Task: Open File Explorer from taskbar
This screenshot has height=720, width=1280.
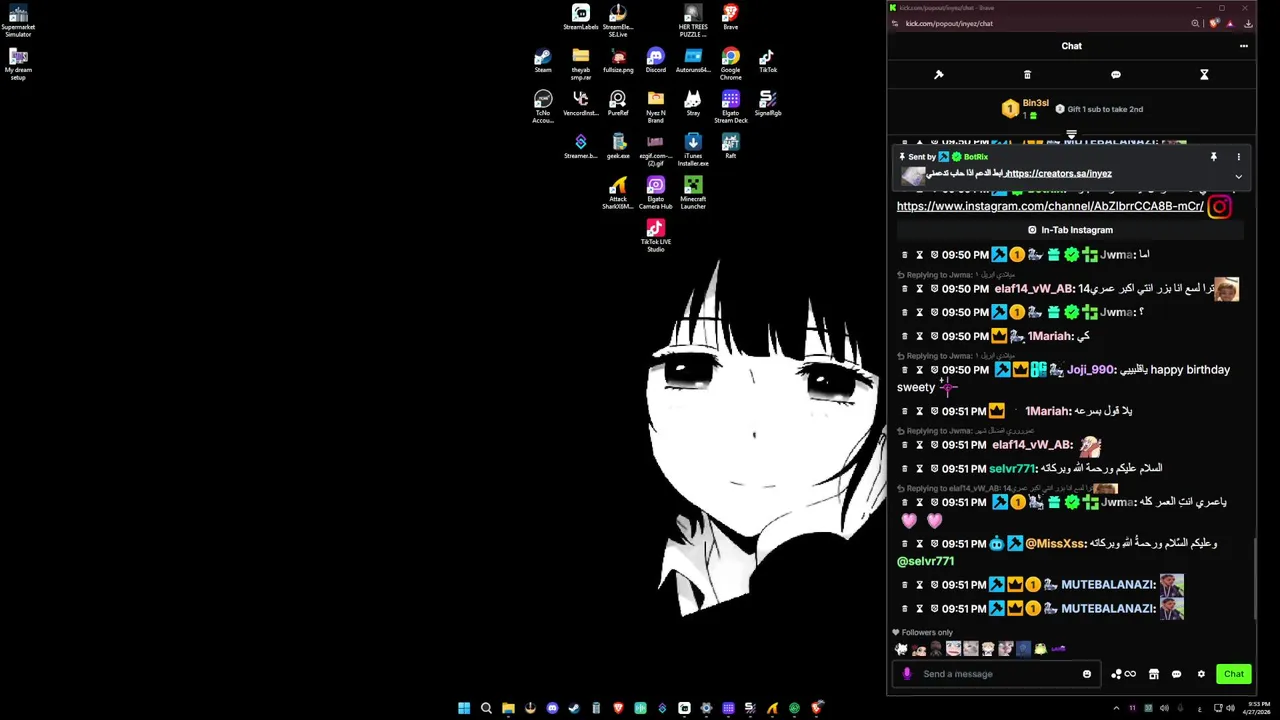Action: [x=508, y=708]
